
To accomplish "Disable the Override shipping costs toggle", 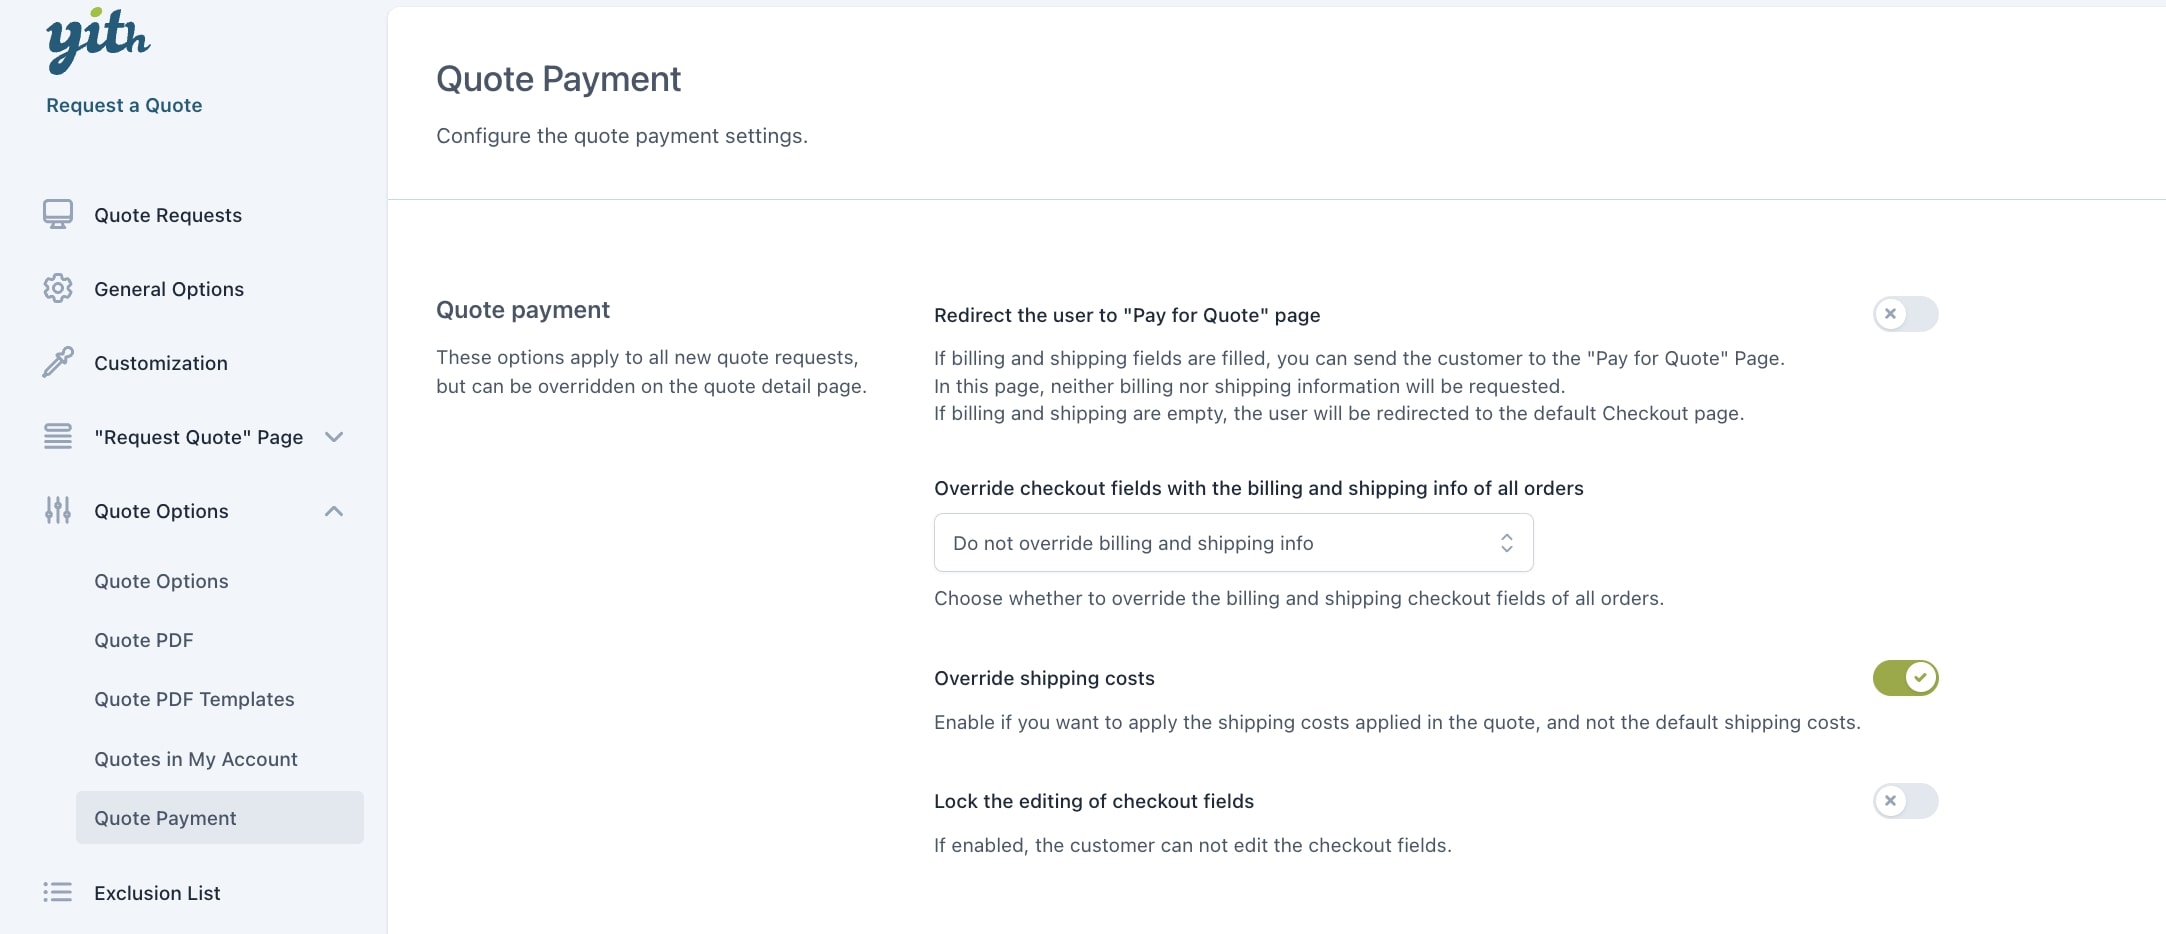I will pyautogui.click(x=1905, y=678).
